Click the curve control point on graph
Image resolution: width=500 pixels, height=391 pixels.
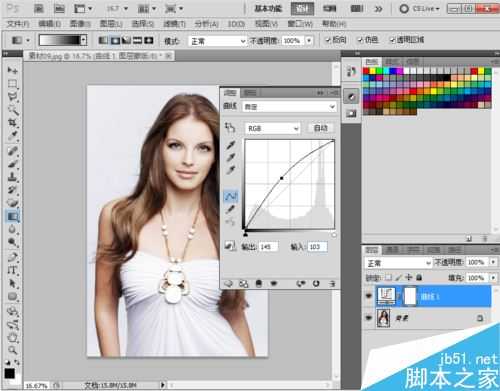tap(282, 178)
